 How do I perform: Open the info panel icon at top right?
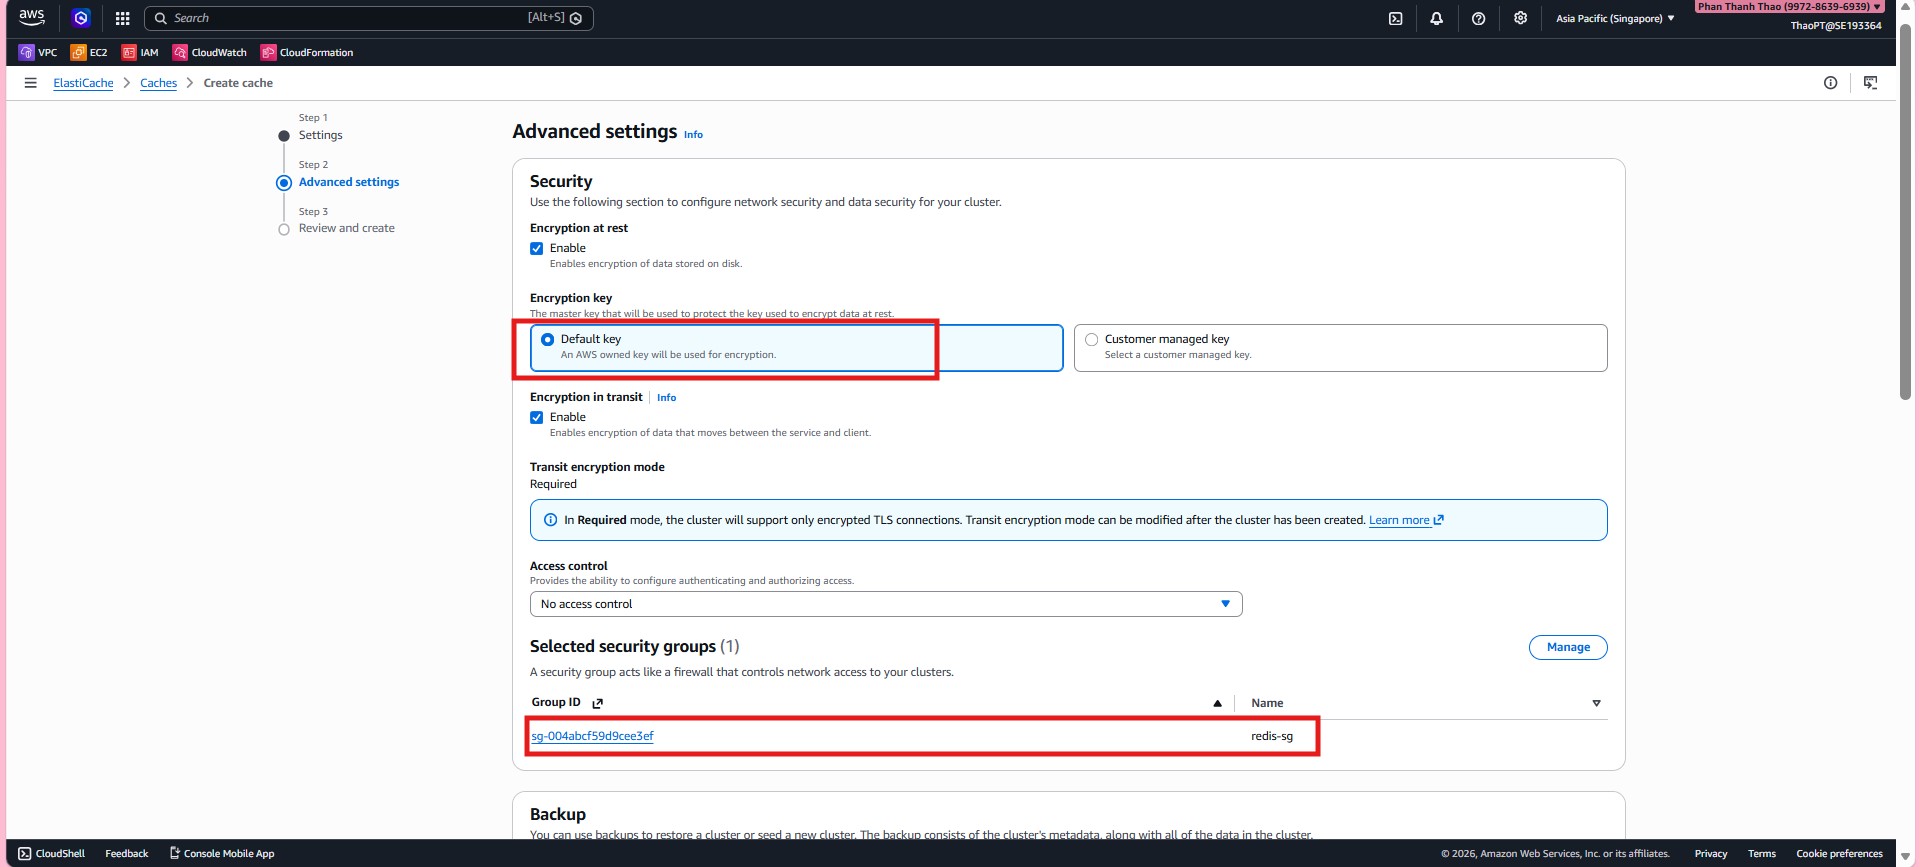(1830, 83)
